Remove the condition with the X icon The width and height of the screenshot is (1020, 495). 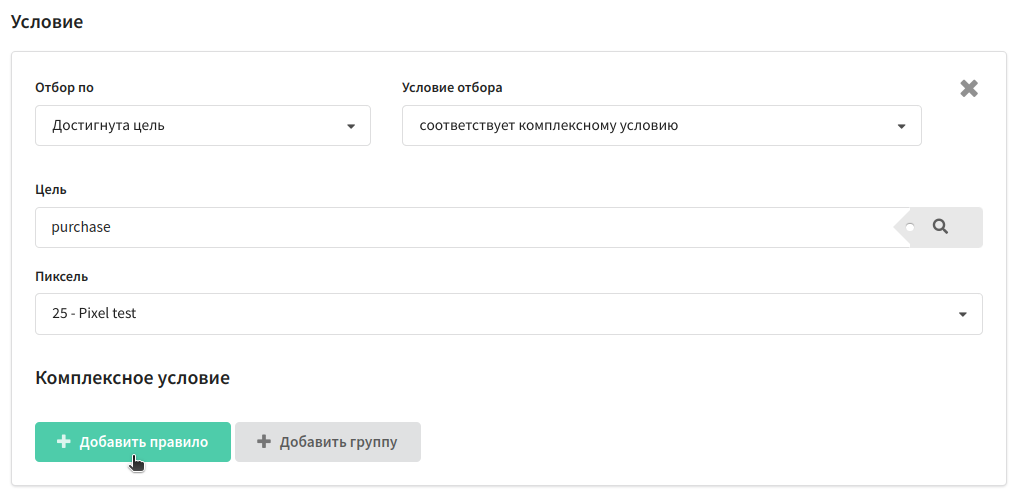pyautogui.click(x=969, y=88)
